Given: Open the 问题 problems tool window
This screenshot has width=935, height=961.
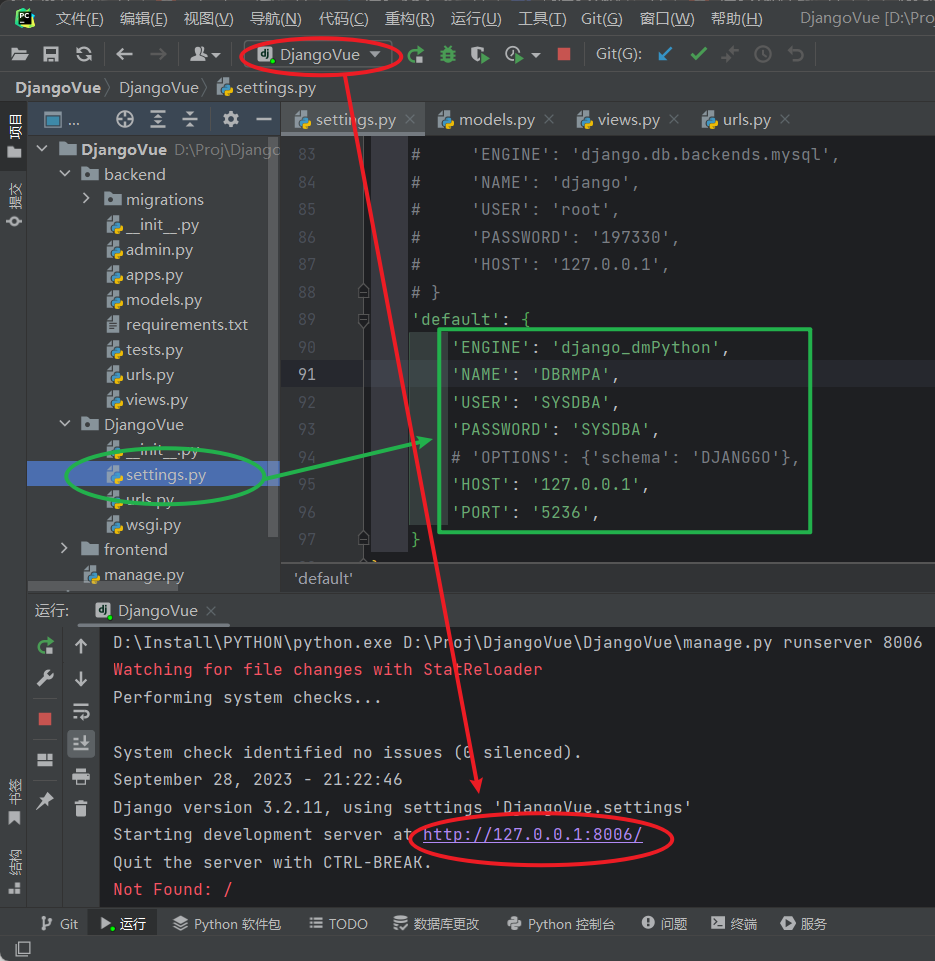Looking at the screenshot, I should point(664,924).
